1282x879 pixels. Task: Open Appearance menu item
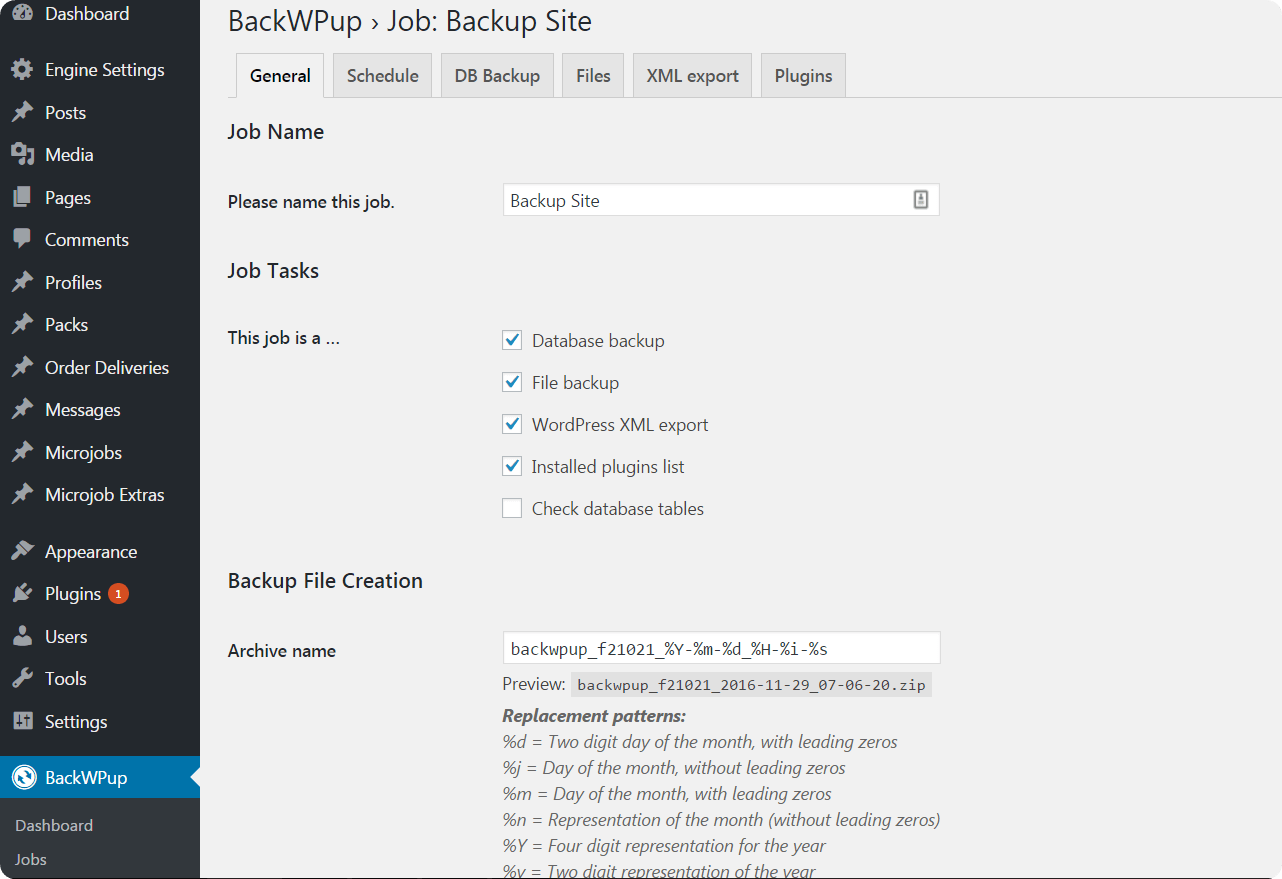[100, 551]
